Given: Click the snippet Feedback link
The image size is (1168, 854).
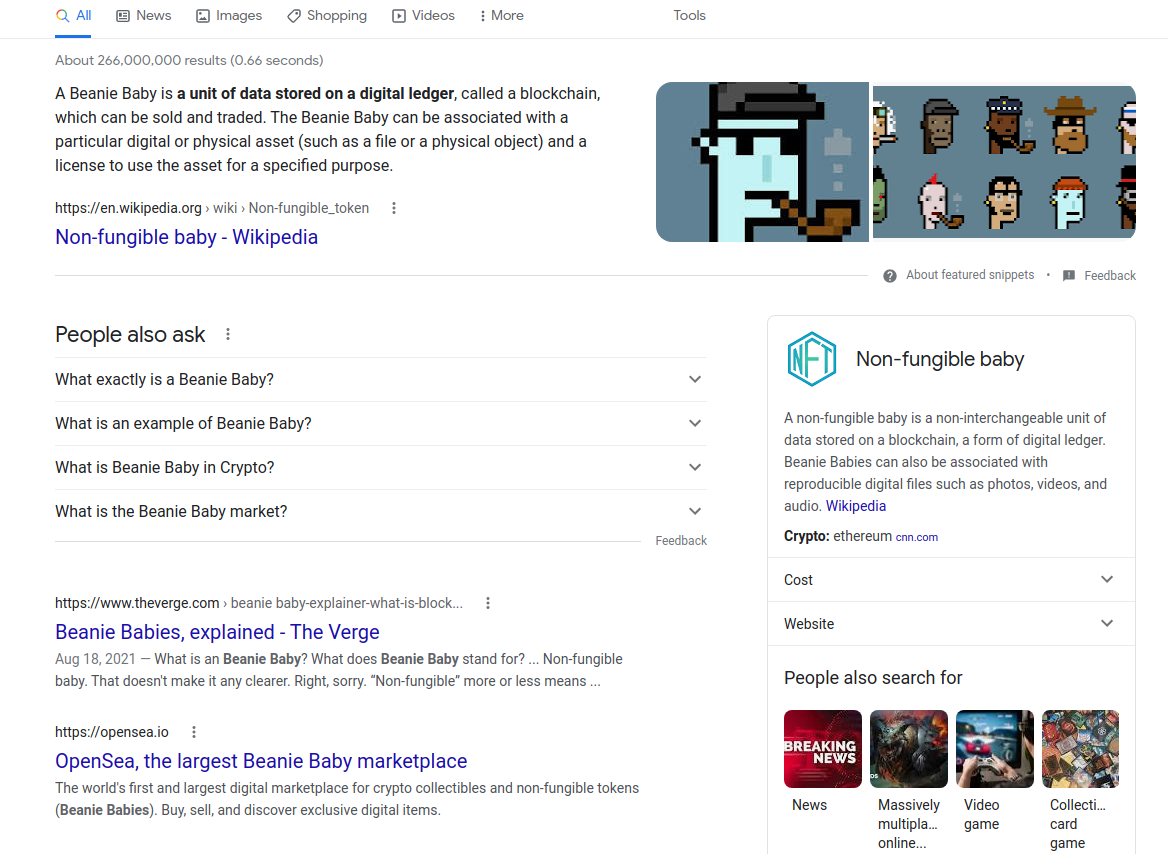Looking at the screenshot, I should point(1110,276).
